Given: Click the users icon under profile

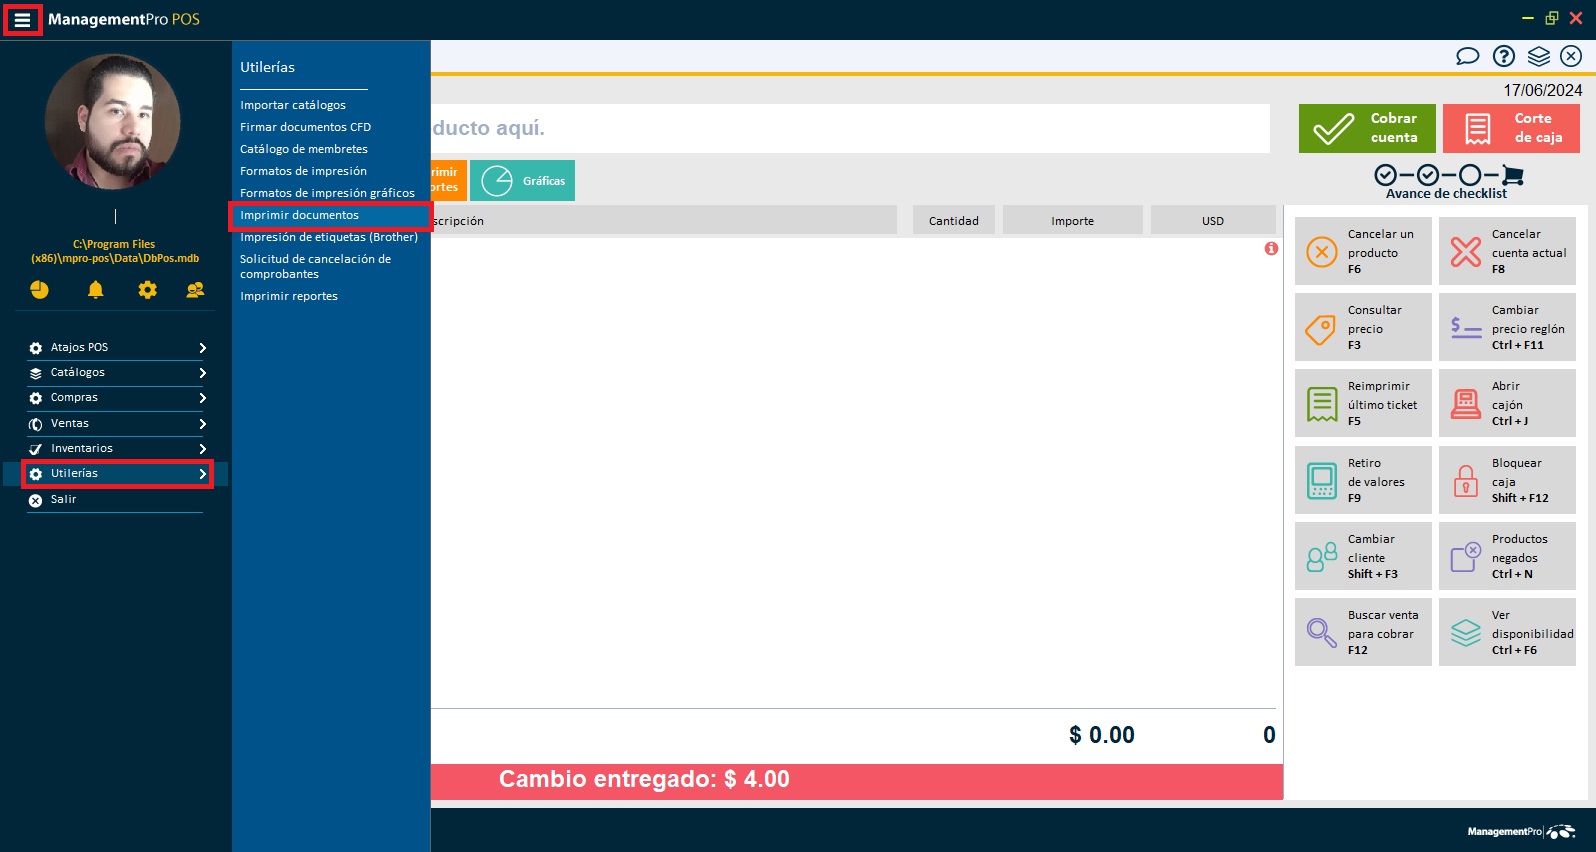Looking at the screenshot, I should [x=195, y=290].
